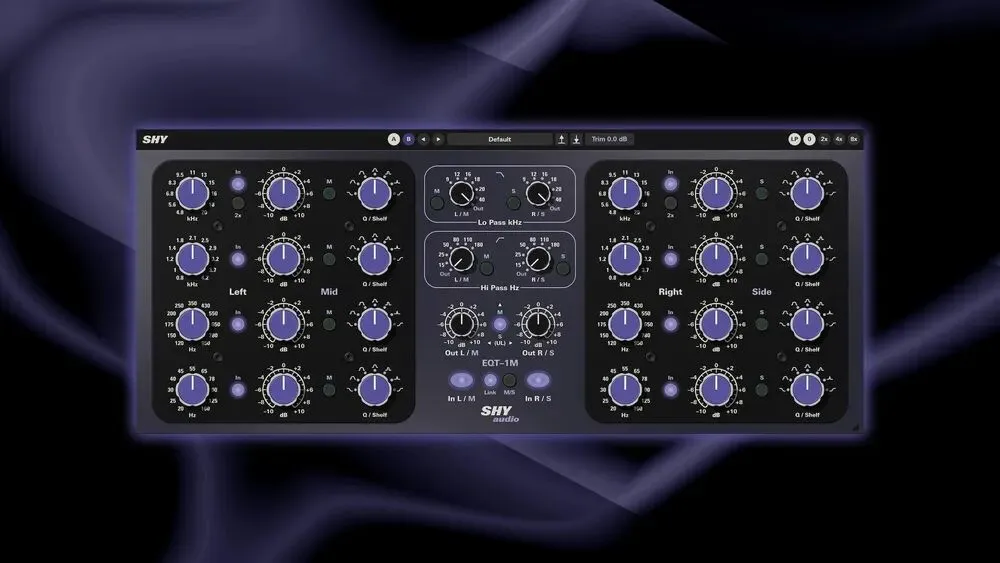Enable the Link button
1000x563 pixels.
tap(490, 381)
